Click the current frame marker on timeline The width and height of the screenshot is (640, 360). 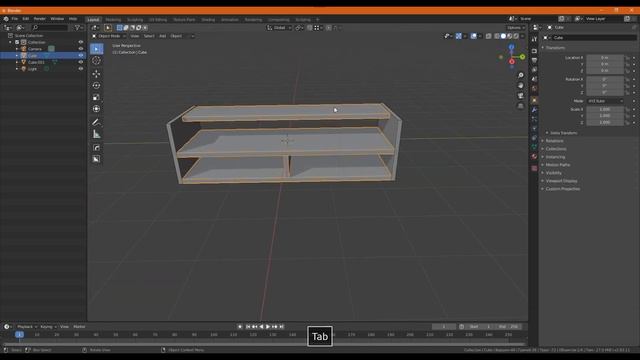(19, 335)
